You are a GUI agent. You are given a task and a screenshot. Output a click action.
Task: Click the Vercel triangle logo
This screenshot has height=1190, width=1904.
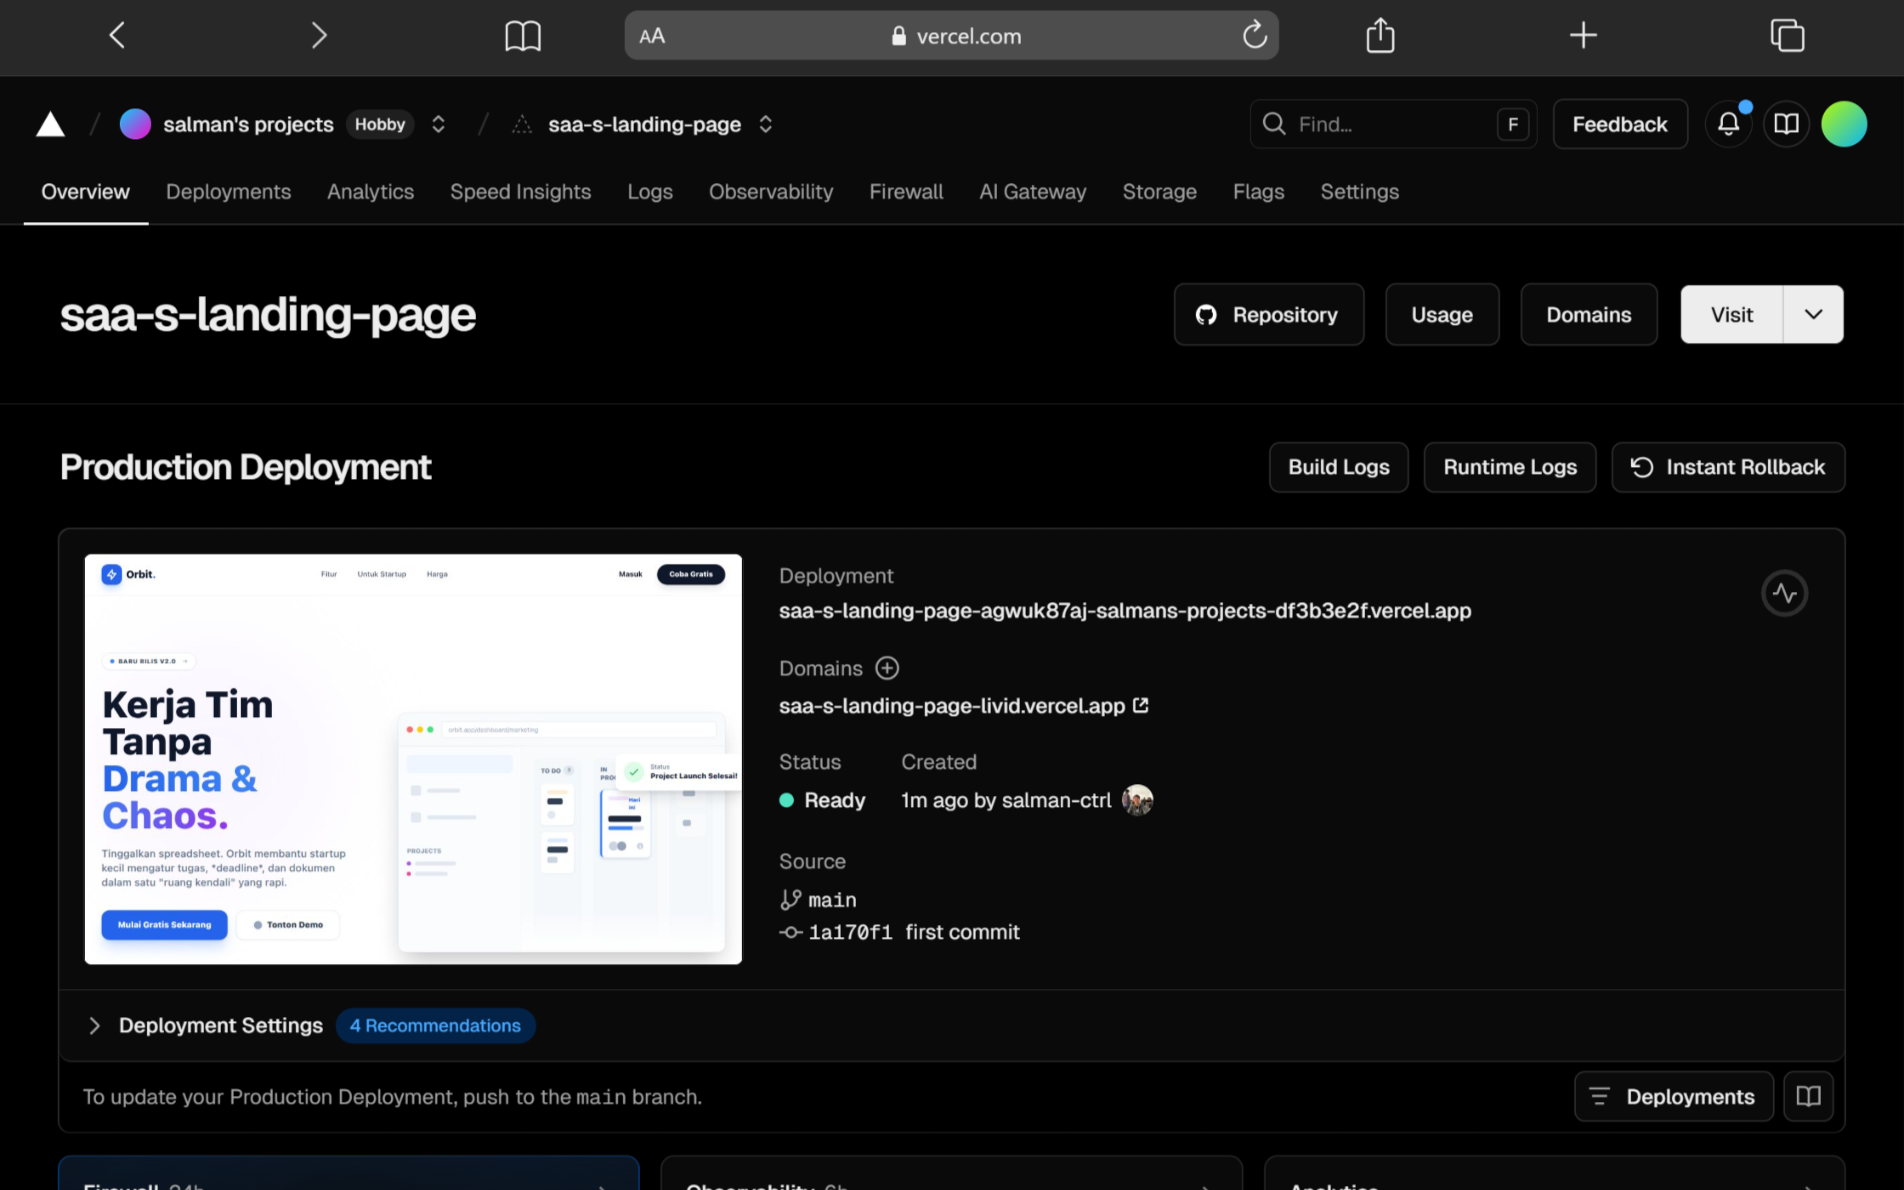point(50,125)
